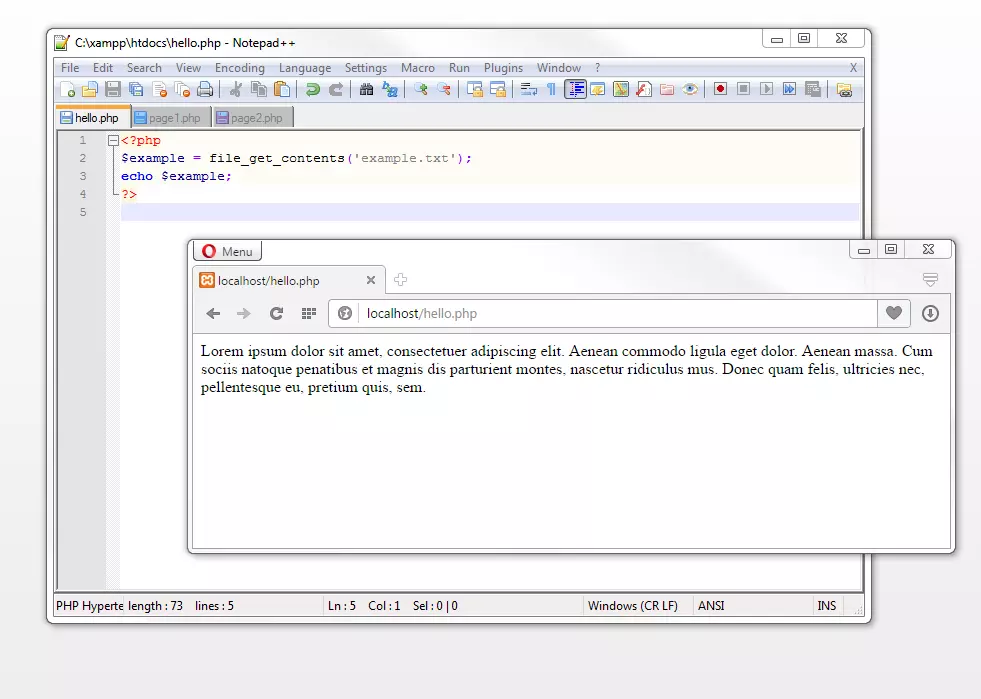Image resolution: width=981 pixels, height=699 pixels.
Task: Click the Save All icon
Action: point(136,89)
